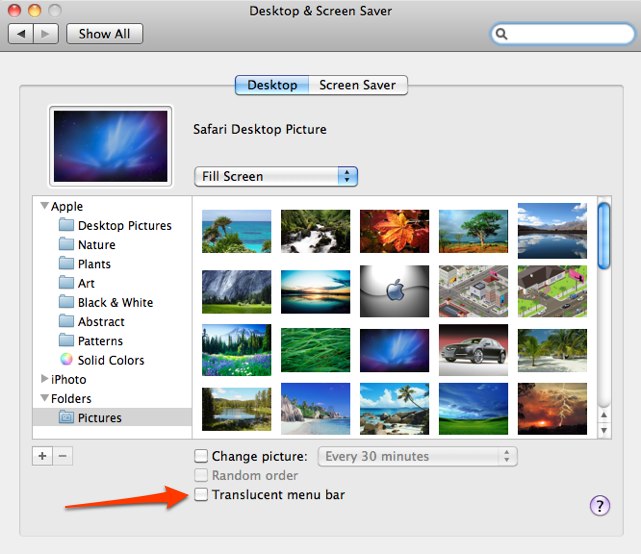The width and height of the screenshot is (641, 554).
Task: Choose the blue aurora wallpaper in the grid
Action: click(394, 350)
